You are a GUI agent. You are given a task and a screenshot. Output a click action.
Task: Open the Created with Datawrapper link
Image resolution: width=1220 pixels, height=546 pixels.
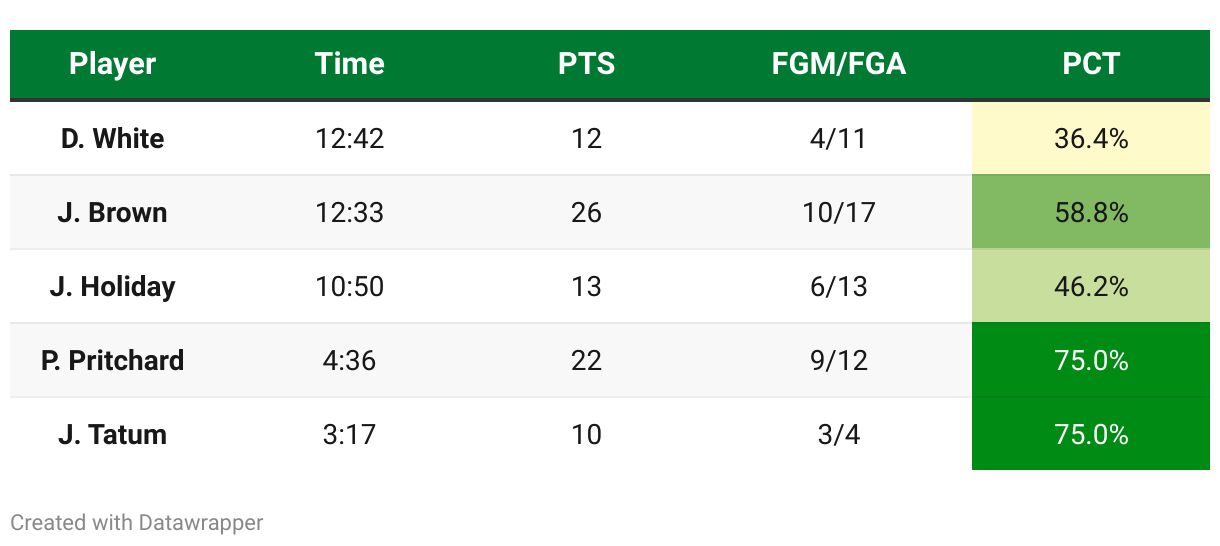coord(137,522)
